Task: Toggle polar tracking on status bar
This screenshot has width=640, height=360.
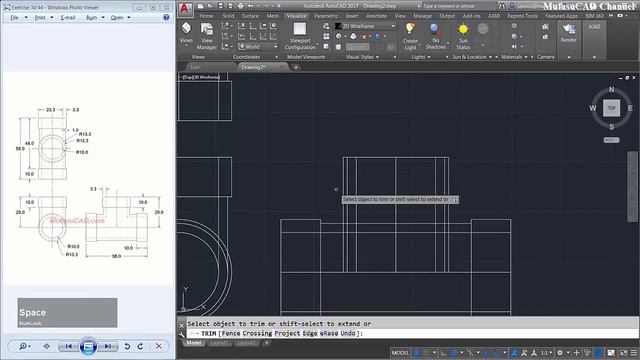Action: point(453,353)
